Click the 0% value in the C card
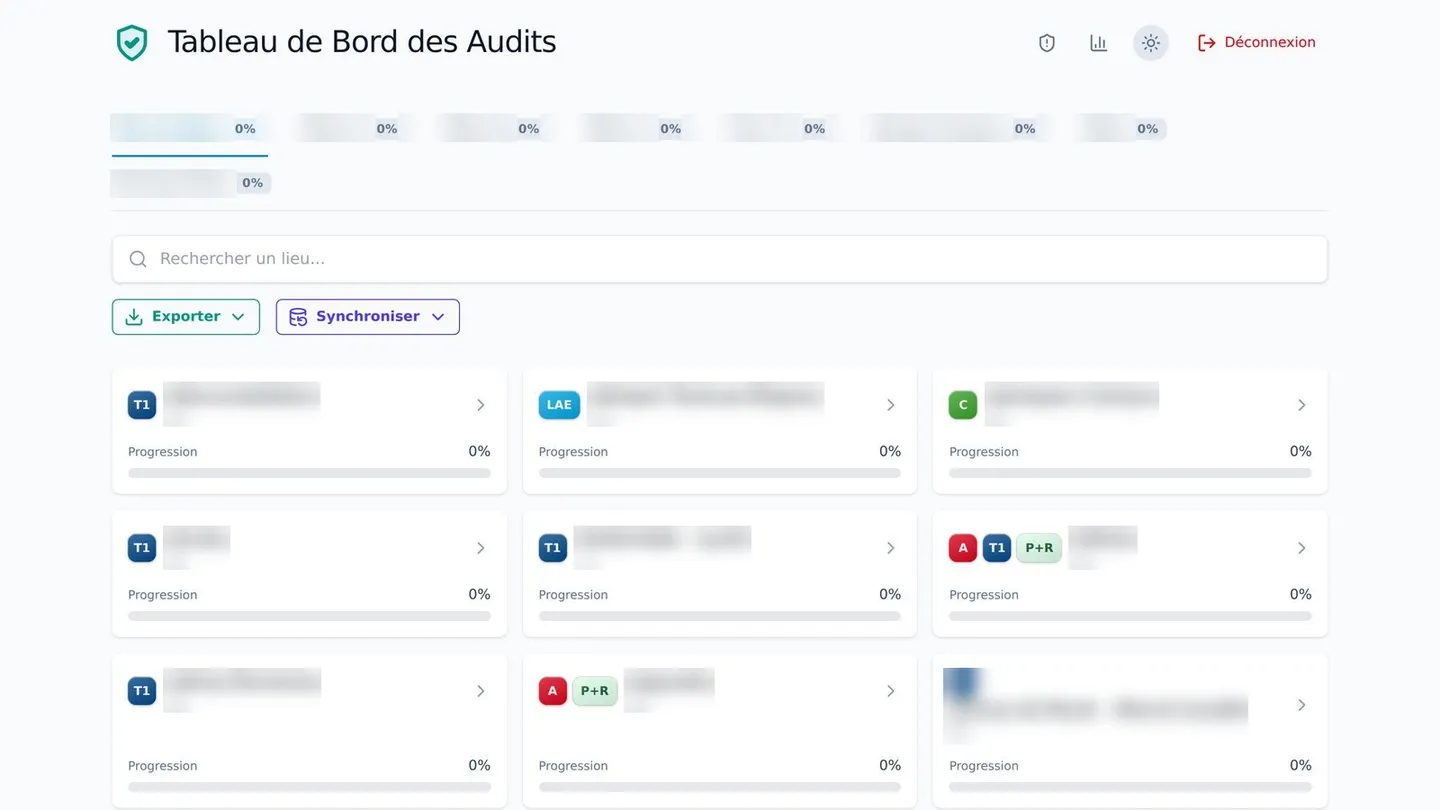The image size is (1440, 810). point(1300,452)
